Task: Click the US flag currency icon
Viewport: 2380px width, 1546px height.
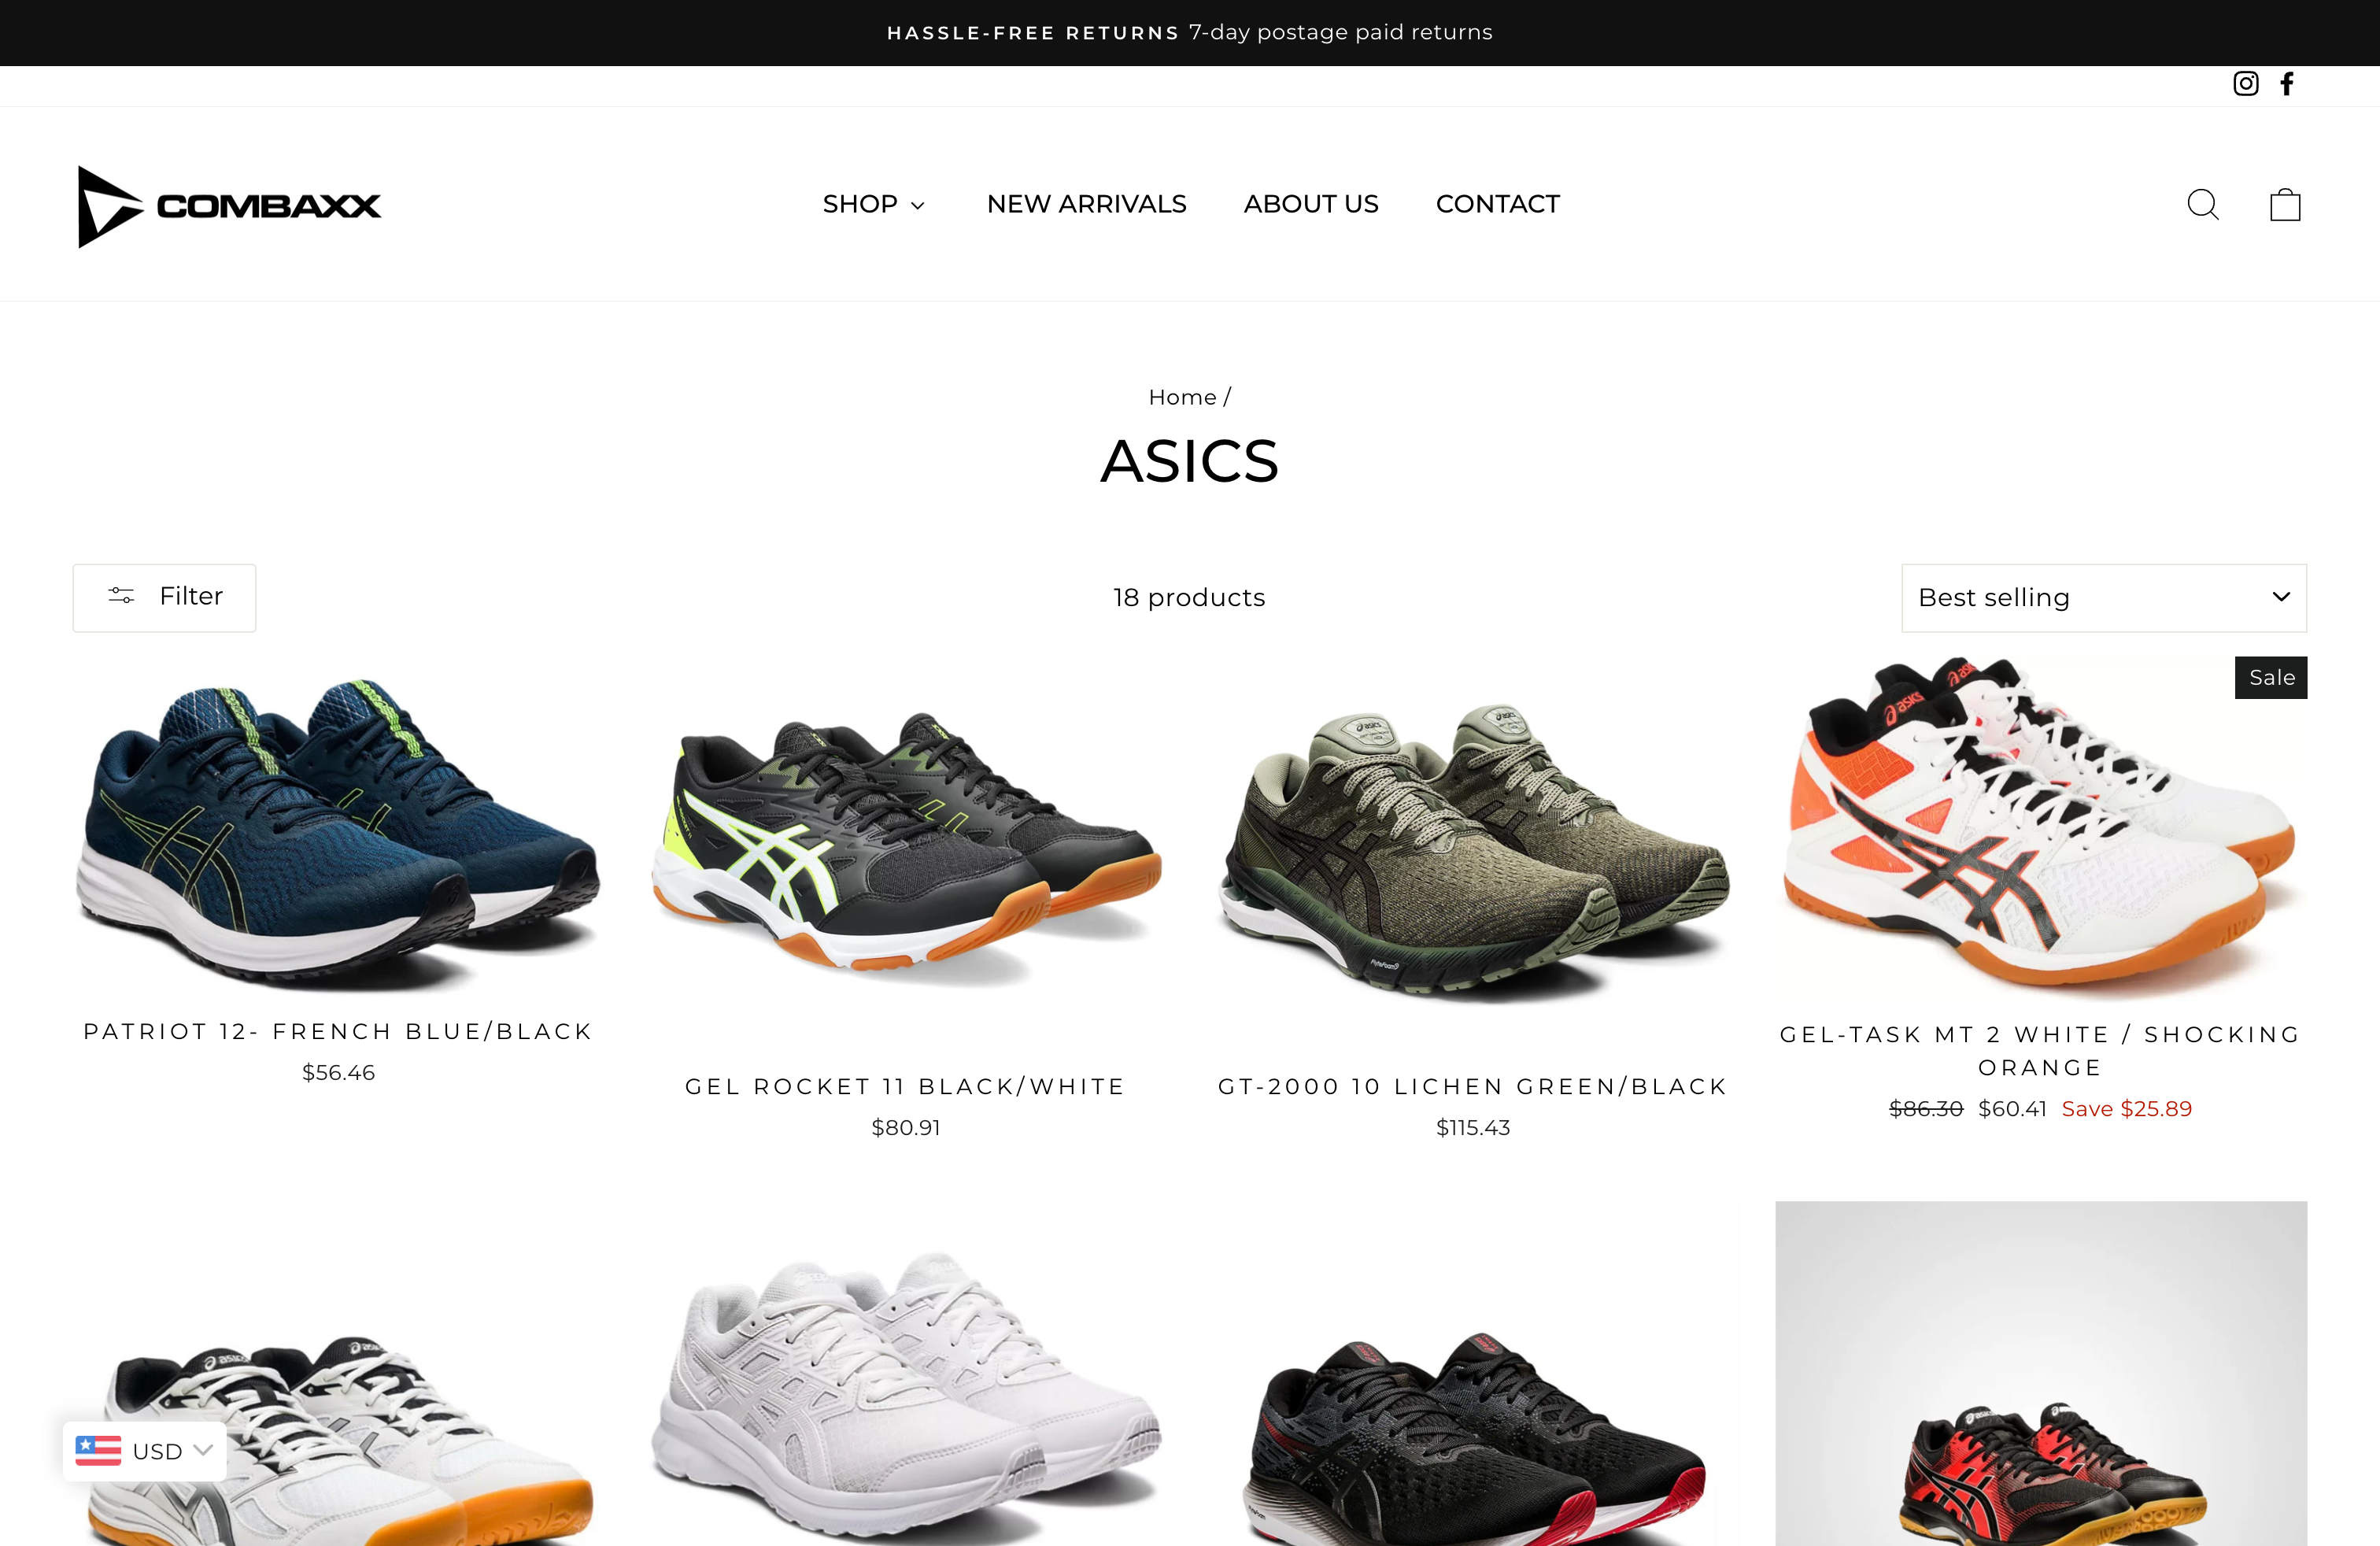Action: [98, 1450]
